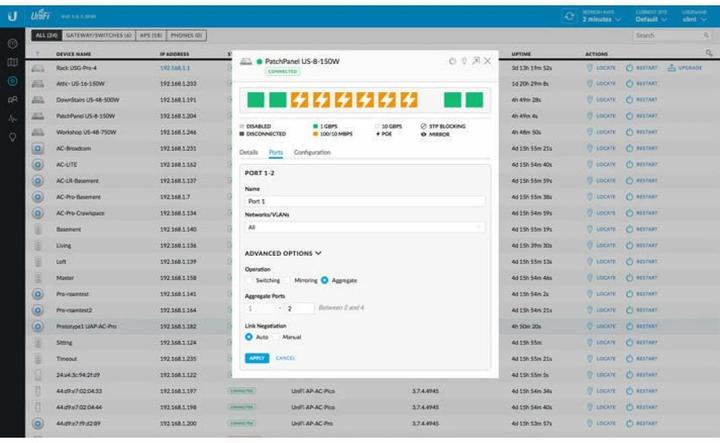Click the port Name input field
720x443 pixels.
365,201
